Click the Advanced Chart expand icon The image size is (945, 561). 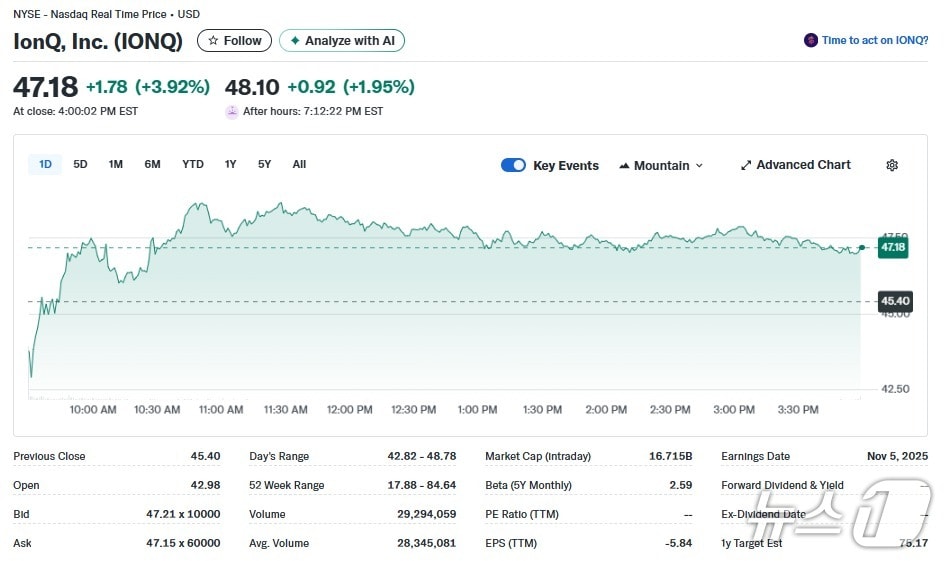coord(746,165)
